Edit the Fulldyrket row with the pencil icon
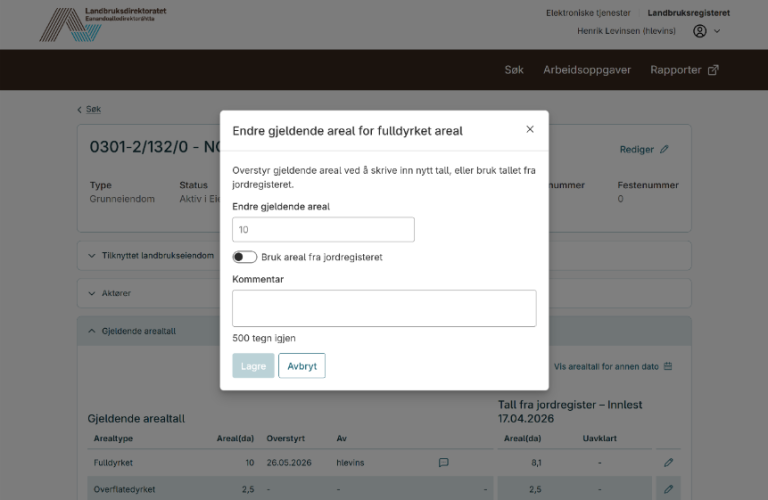 668,462
